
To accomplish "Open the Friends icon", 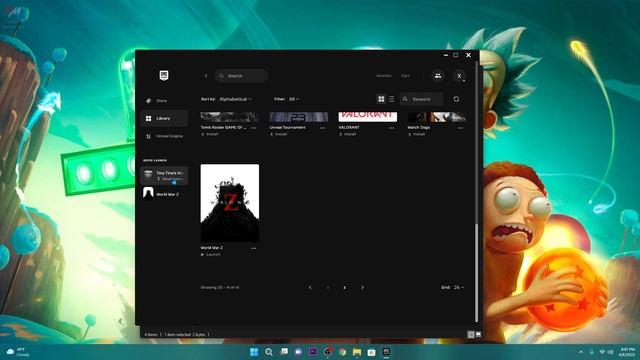I will [438, 76].
